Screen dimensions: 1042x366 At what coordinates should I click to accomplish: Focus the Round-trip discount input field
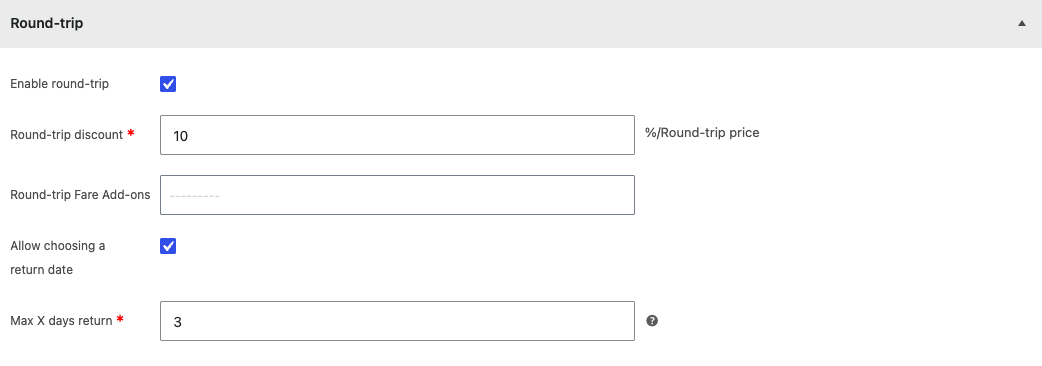397,136
